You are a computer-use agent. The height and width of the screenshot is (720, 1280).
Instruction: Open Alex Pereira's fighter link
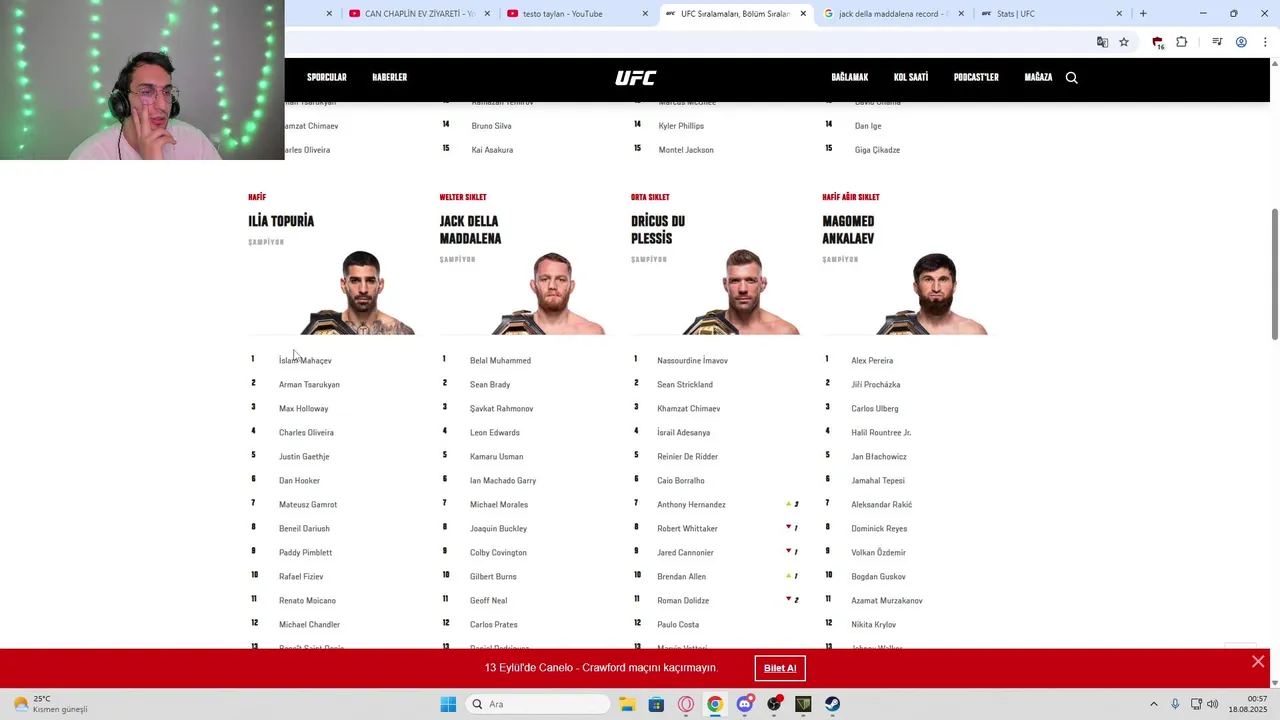coord(872,361)
